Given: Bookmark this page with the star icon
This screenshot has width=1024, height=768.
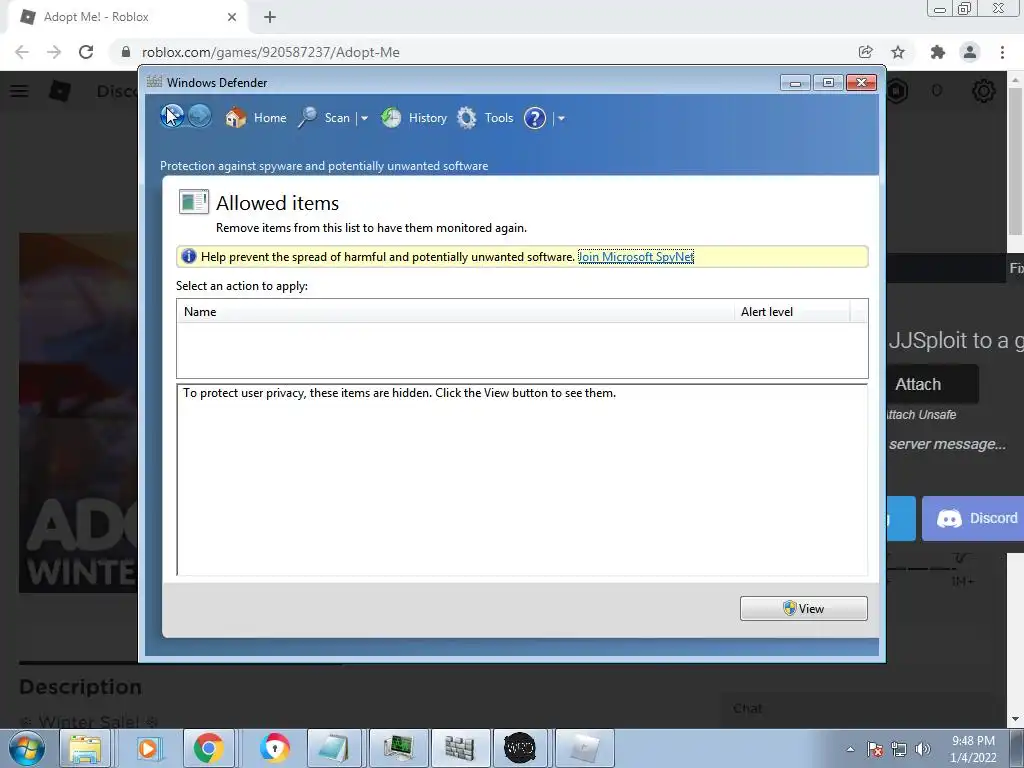Looking at the screenshot, I should pos(898,52).
